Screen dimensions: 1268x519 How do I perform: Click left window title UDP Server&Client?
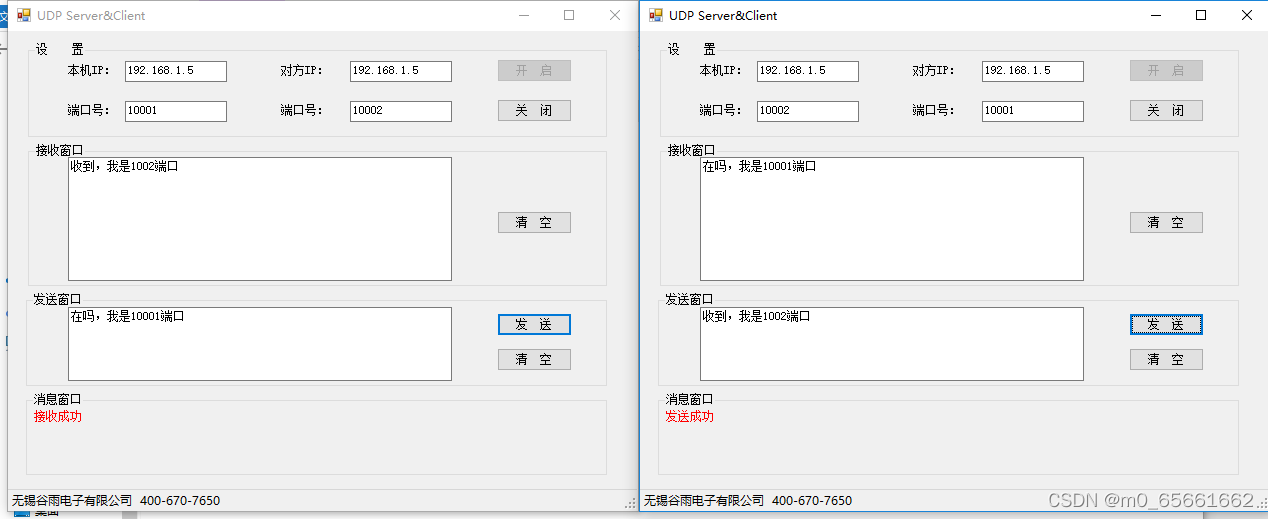click(x=91, y=16)
